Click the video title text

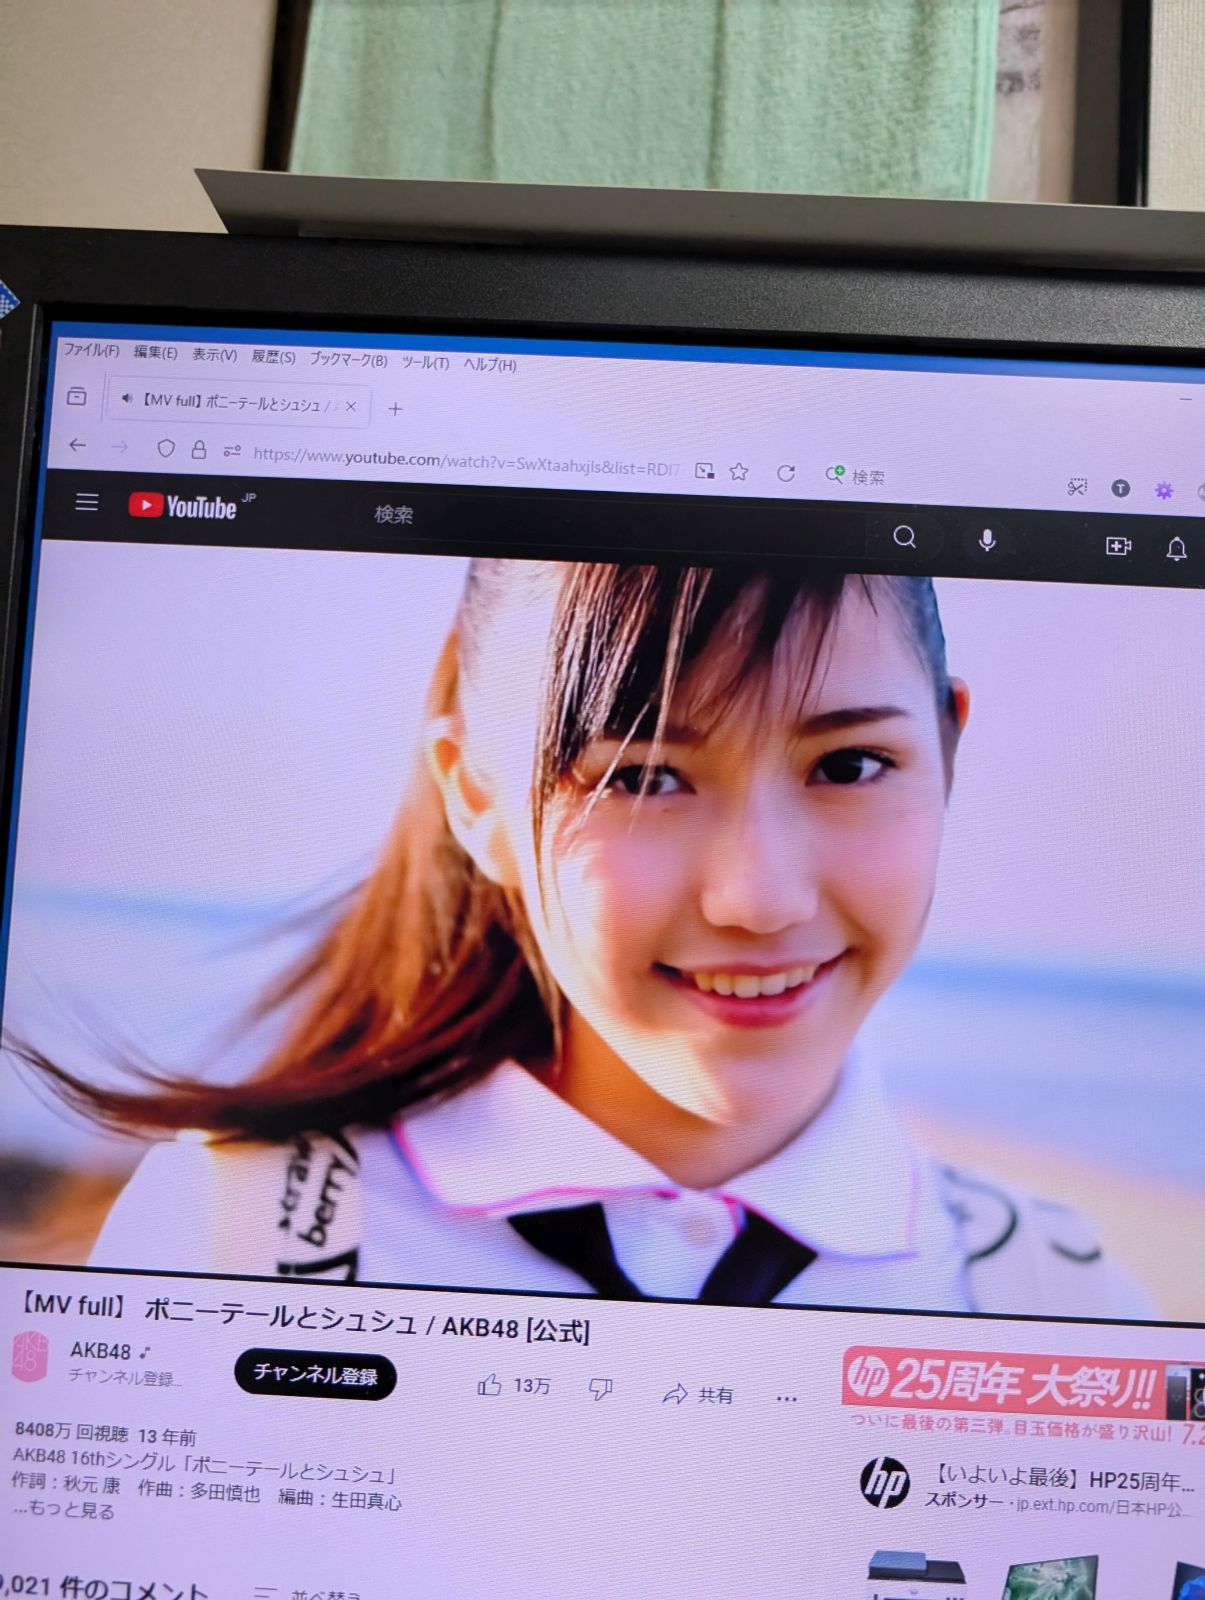click(x=305, y=1317)
